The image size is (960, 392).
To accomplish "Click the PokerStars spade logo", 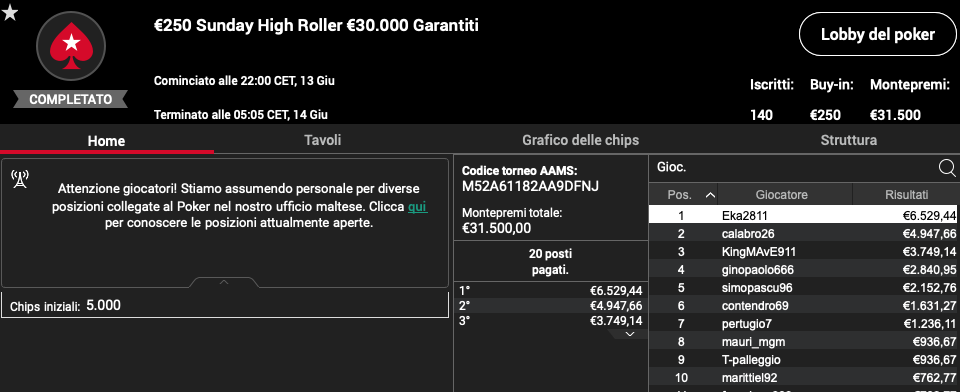I will (x=71, y=47).
